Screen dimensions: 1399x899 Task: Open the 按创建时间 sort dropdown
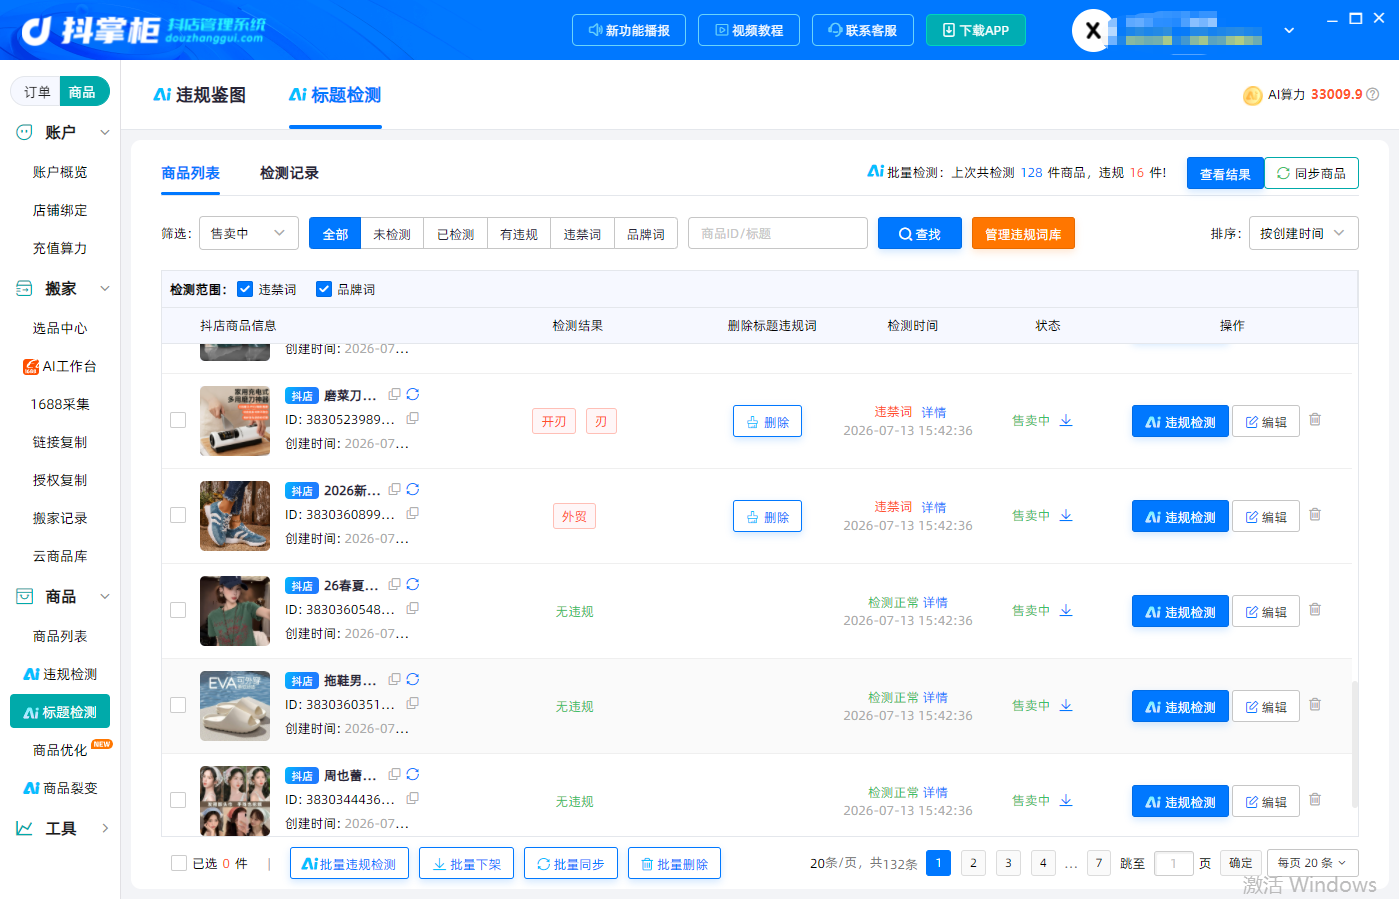1303,233
